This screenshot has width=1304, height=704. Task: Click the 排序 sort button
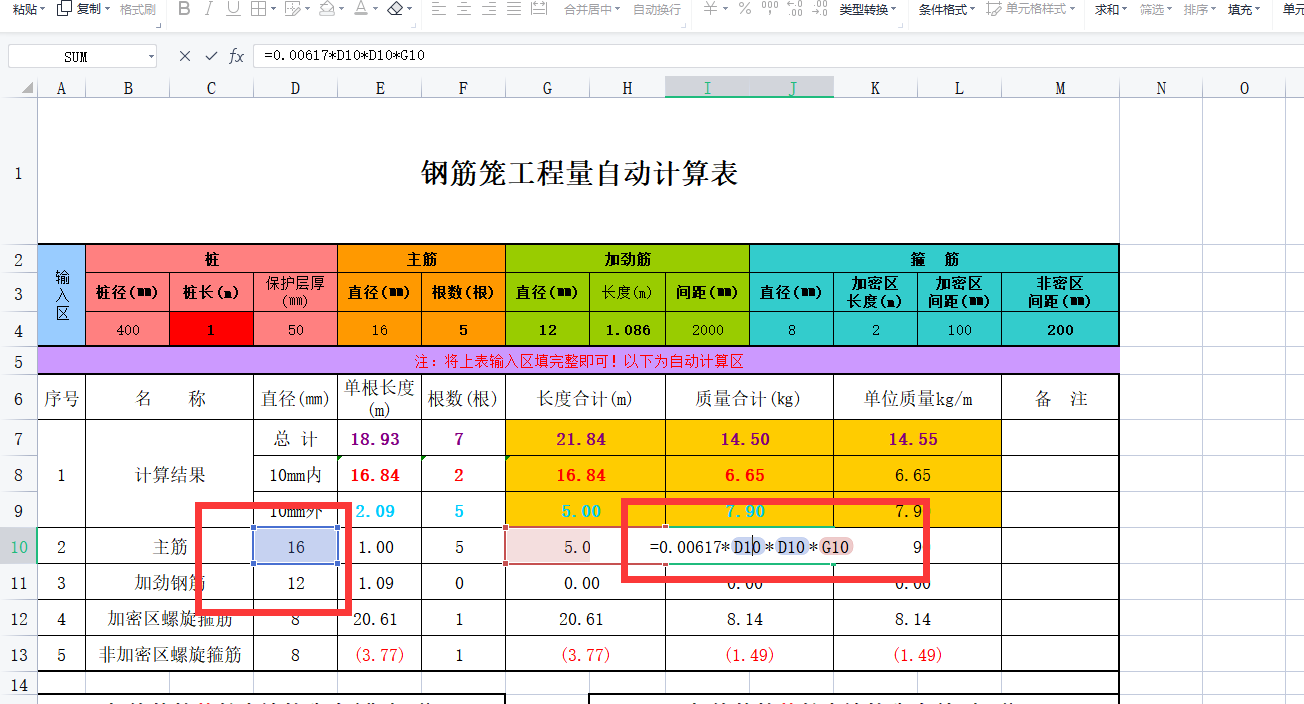[x=1200, y=9]
